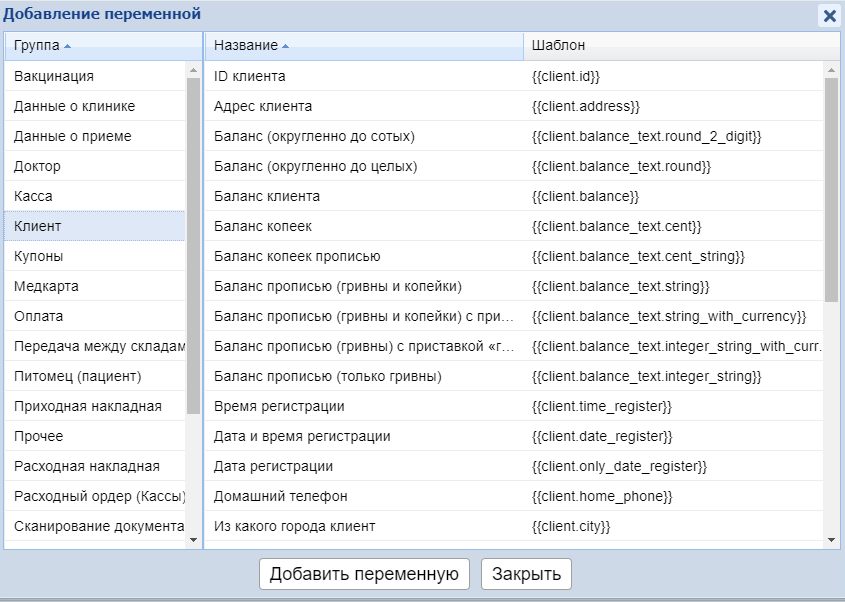Select the Медкарта group
This screenshot has height=602, width=845.
tap(46, 286)
